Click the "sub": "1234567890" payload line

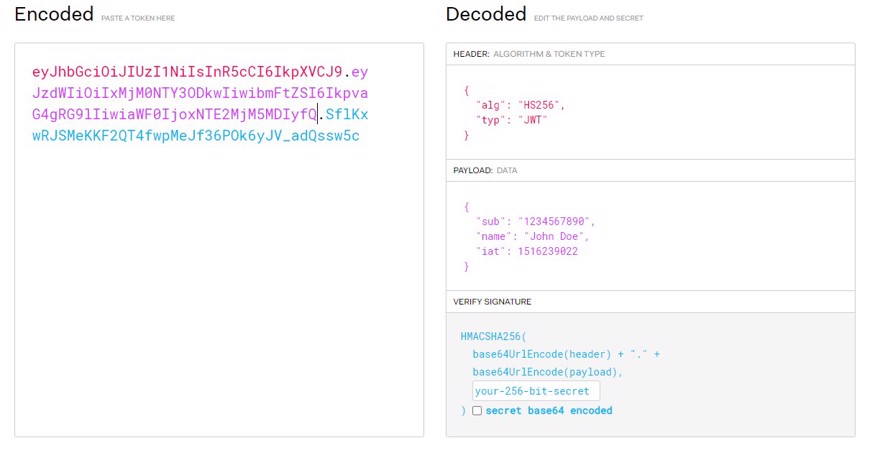(x=535, y=221)
